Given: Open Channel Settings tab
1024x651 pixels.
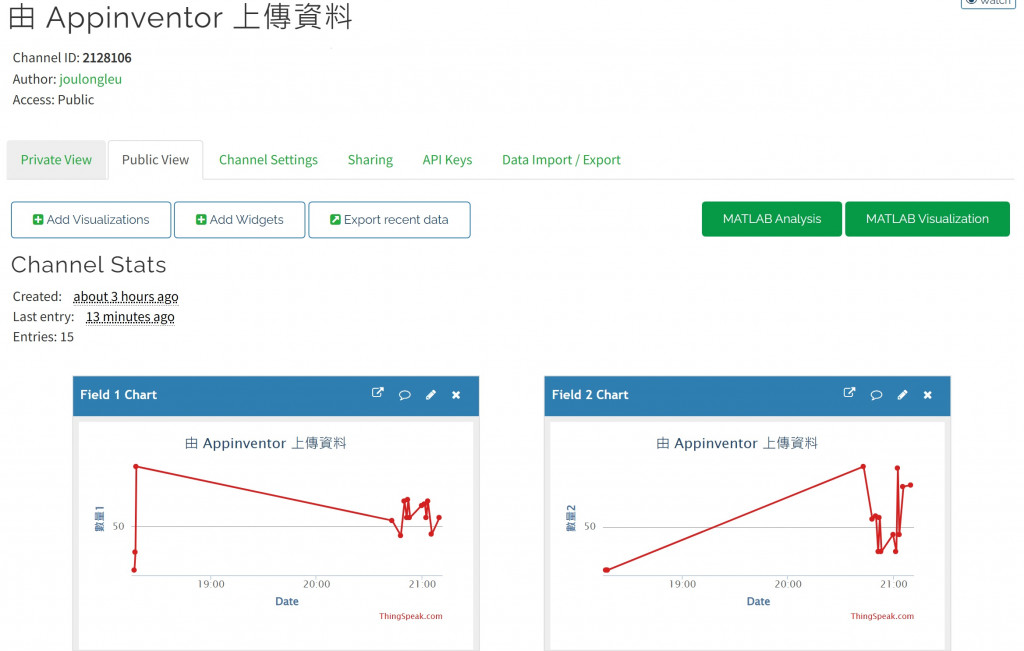Looking at the screenshot, I should pos(268,159).
